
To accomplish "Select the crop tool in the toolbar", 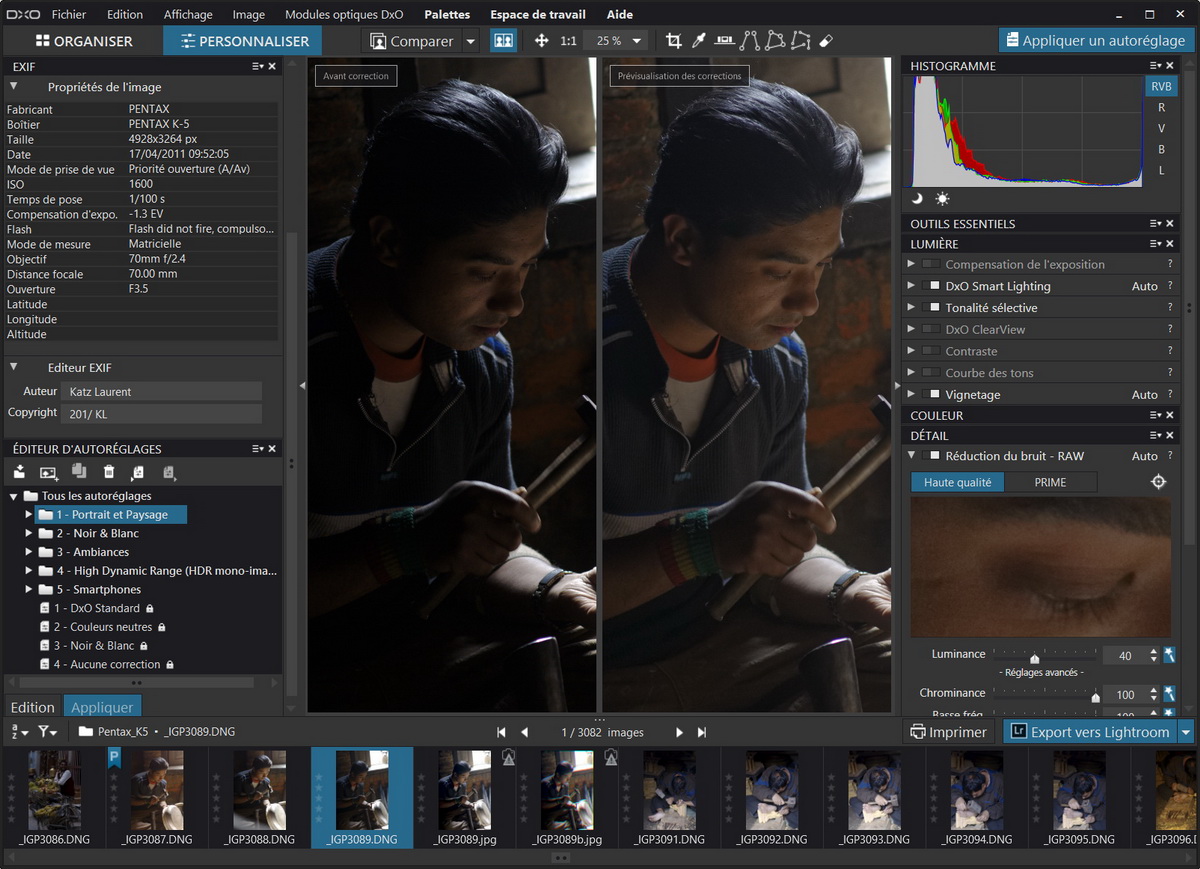I will coord(674,41).
